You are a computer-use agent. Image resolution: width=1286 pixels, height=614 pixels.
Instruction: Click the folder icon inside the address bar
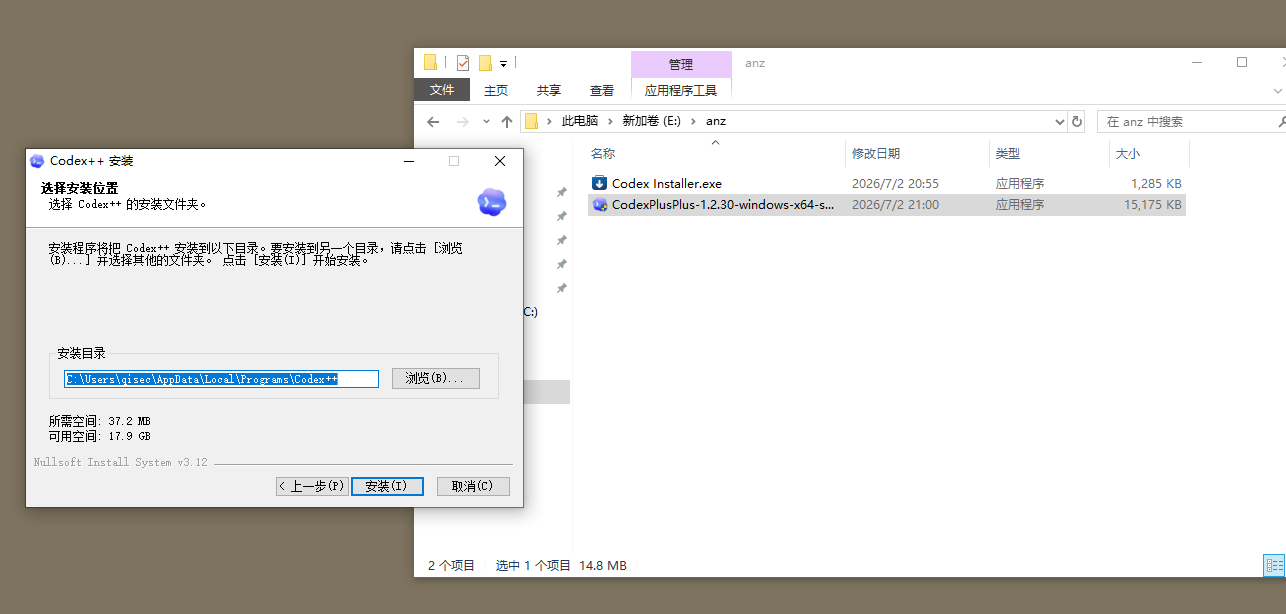(531, 121)
